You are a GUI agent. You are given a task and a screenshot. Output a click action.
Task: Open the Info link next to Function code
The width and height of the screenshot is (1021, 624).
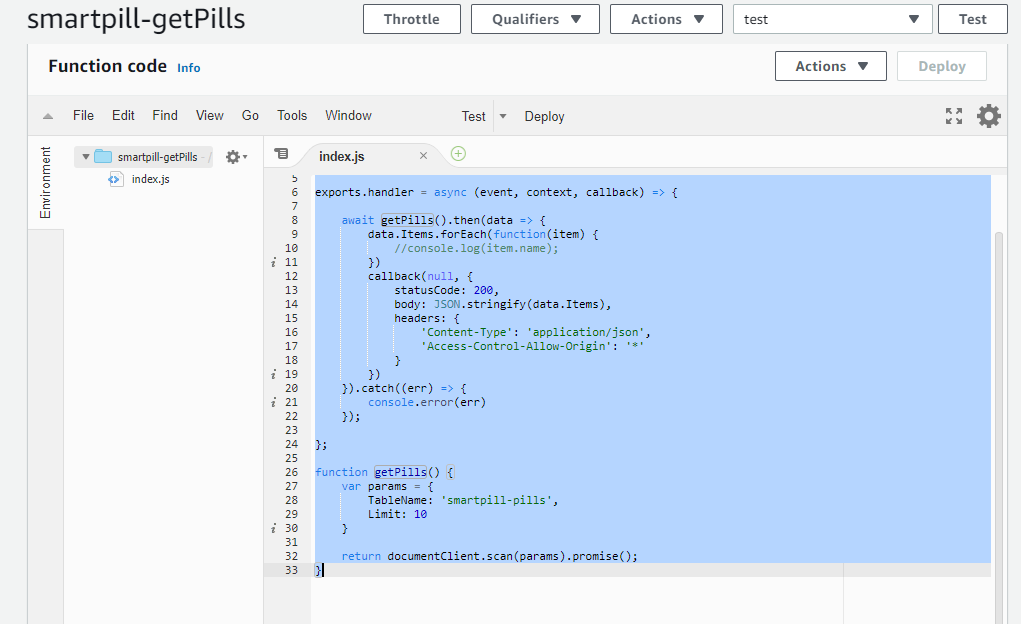coord(188,68)
